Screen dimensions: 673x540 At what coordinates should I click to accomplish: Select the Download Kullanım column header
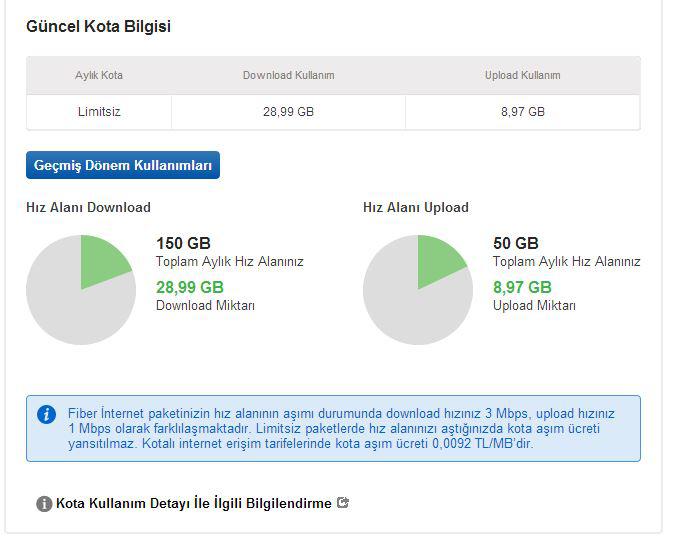(288, 76)
